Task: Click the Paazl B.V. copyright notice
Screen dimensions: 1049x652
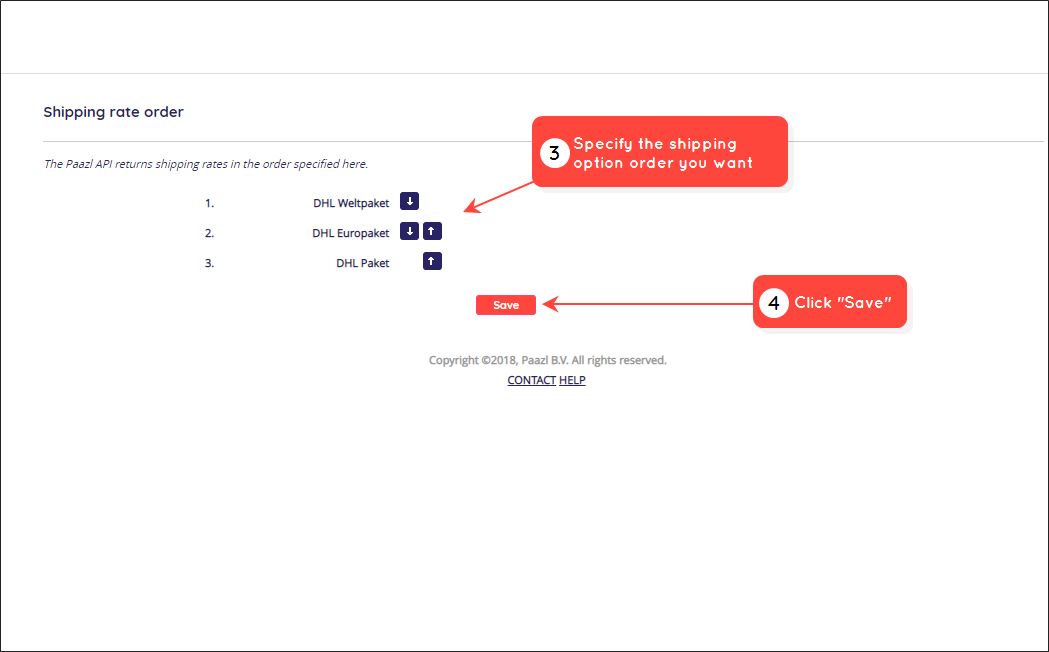Action: (x=547, y=360)
